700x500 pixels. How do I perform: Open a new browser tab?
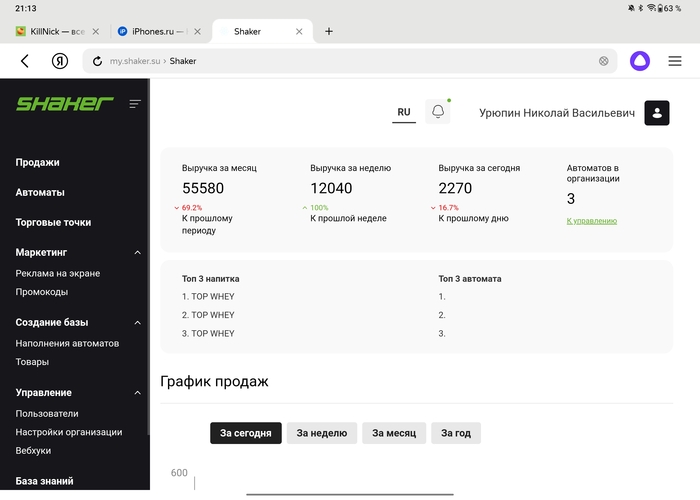coord(329,31)
